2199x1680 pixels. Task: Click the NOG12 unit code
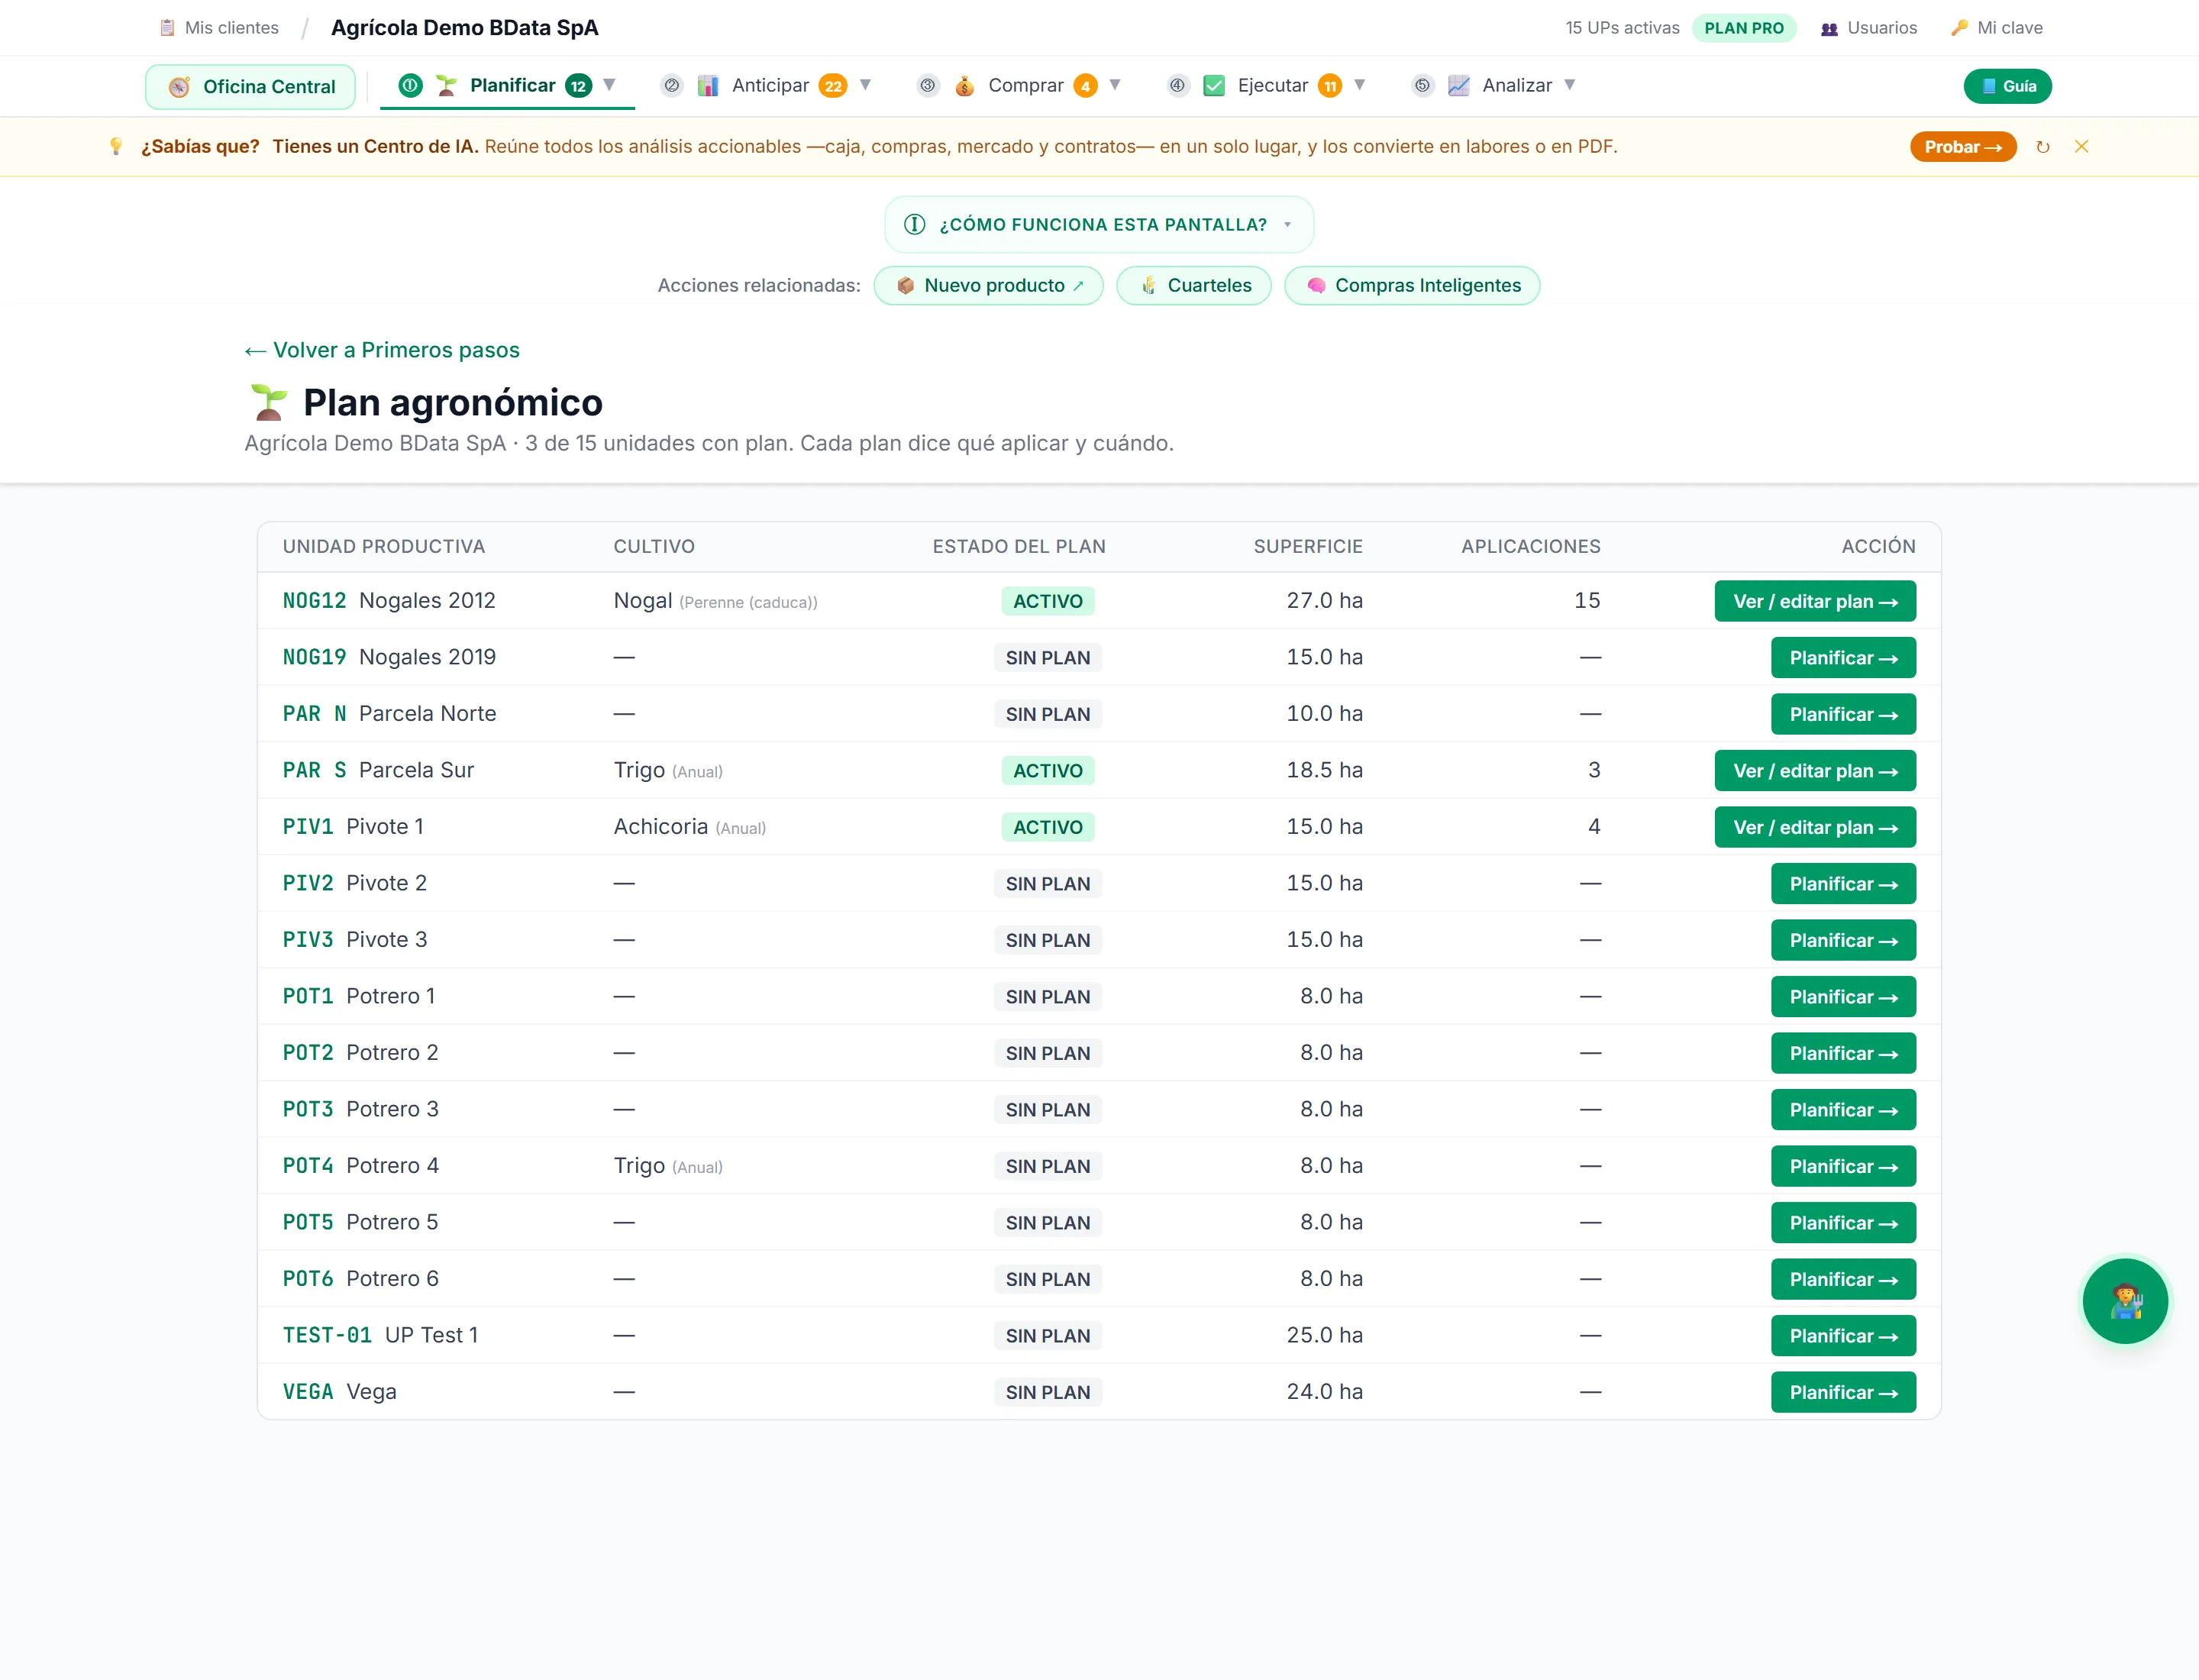click(x=314, y=601)
